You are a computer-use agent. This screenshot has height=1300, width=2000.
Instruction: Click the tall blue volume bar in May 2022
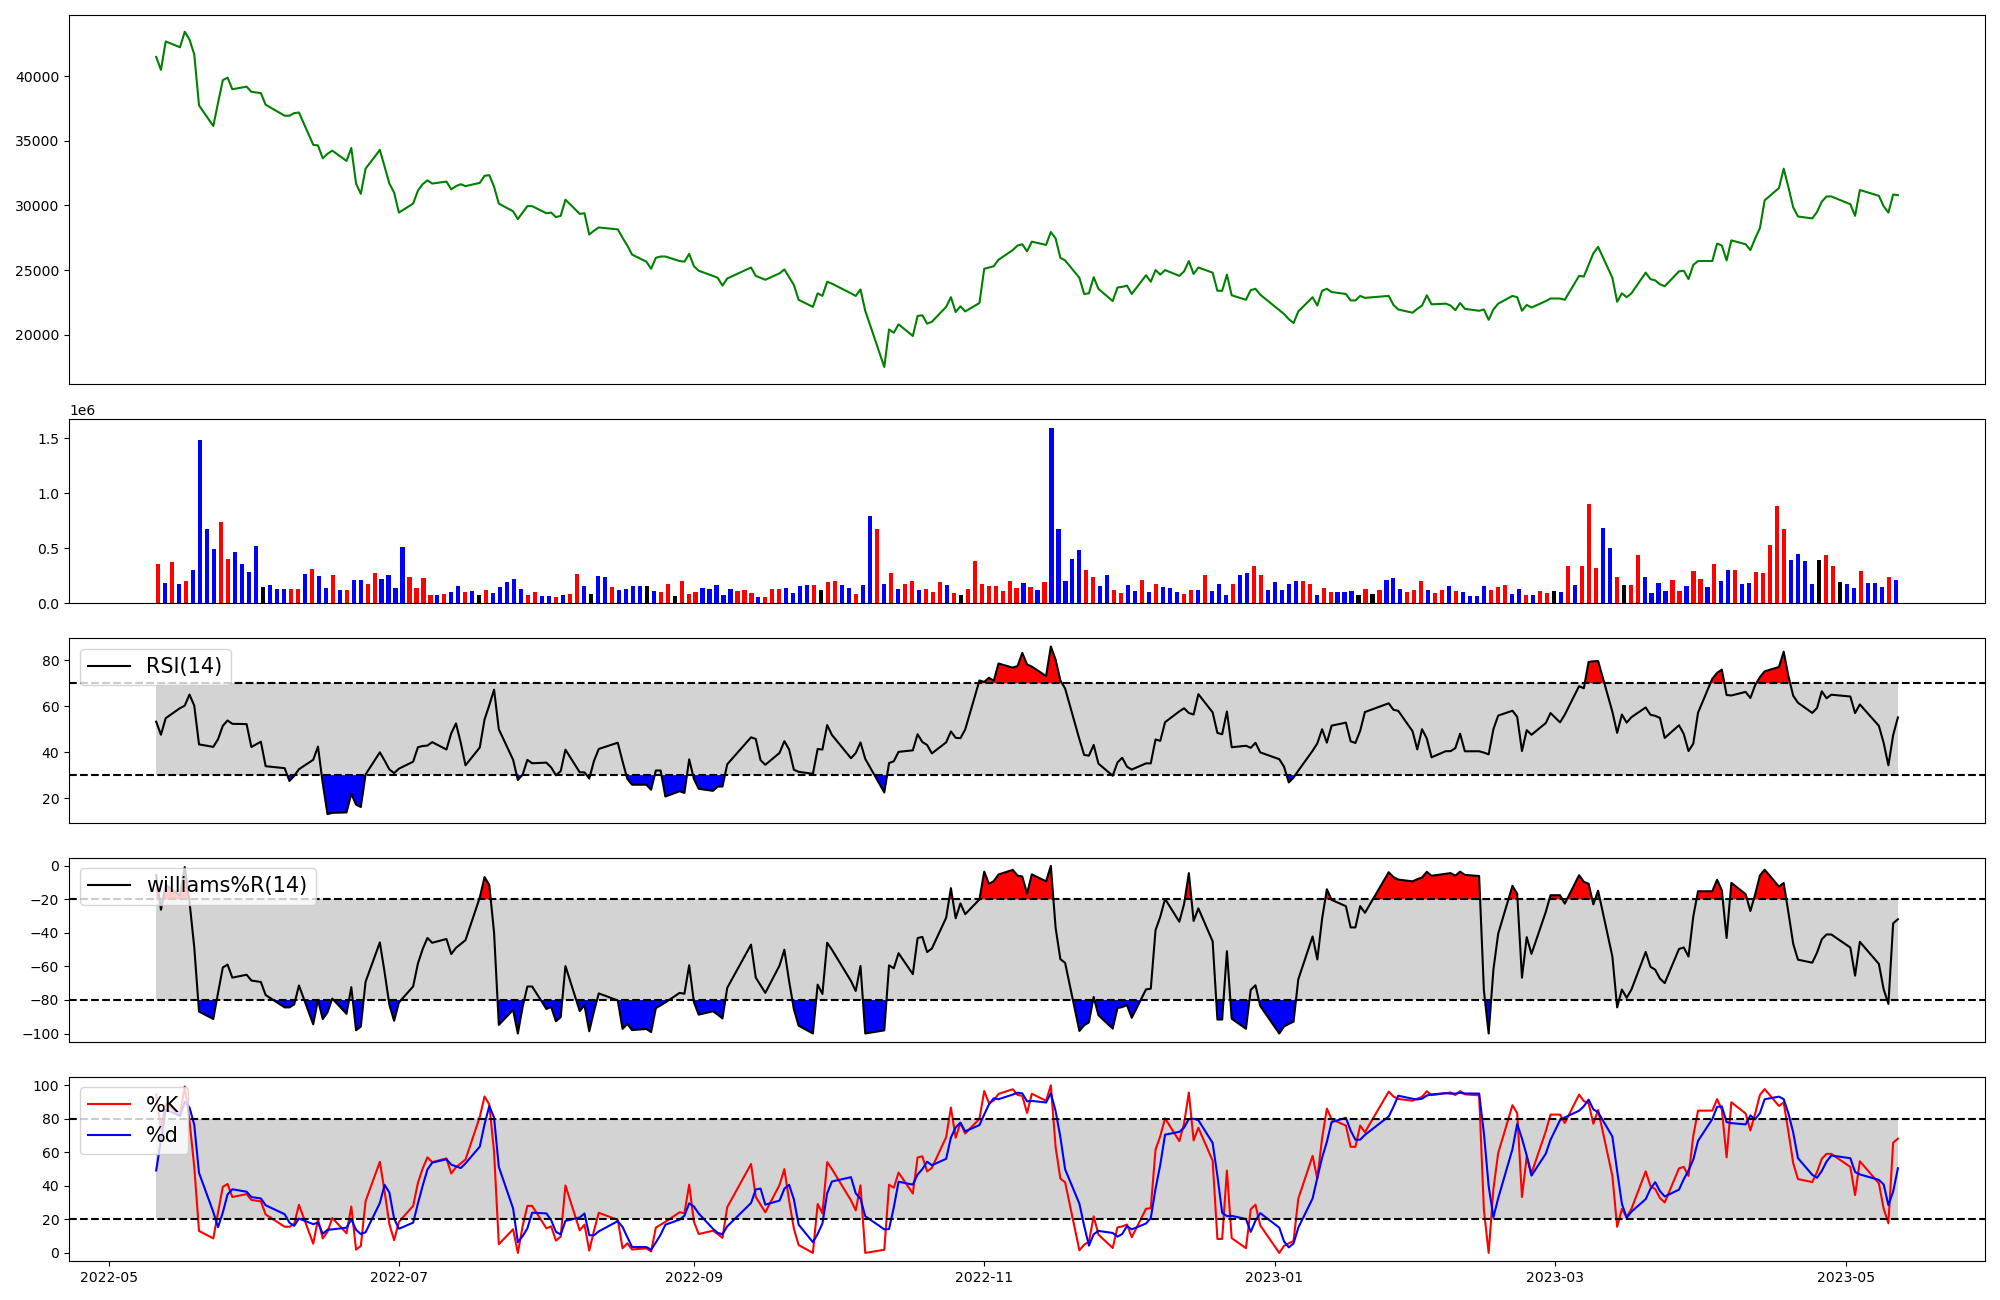(200, 520)
